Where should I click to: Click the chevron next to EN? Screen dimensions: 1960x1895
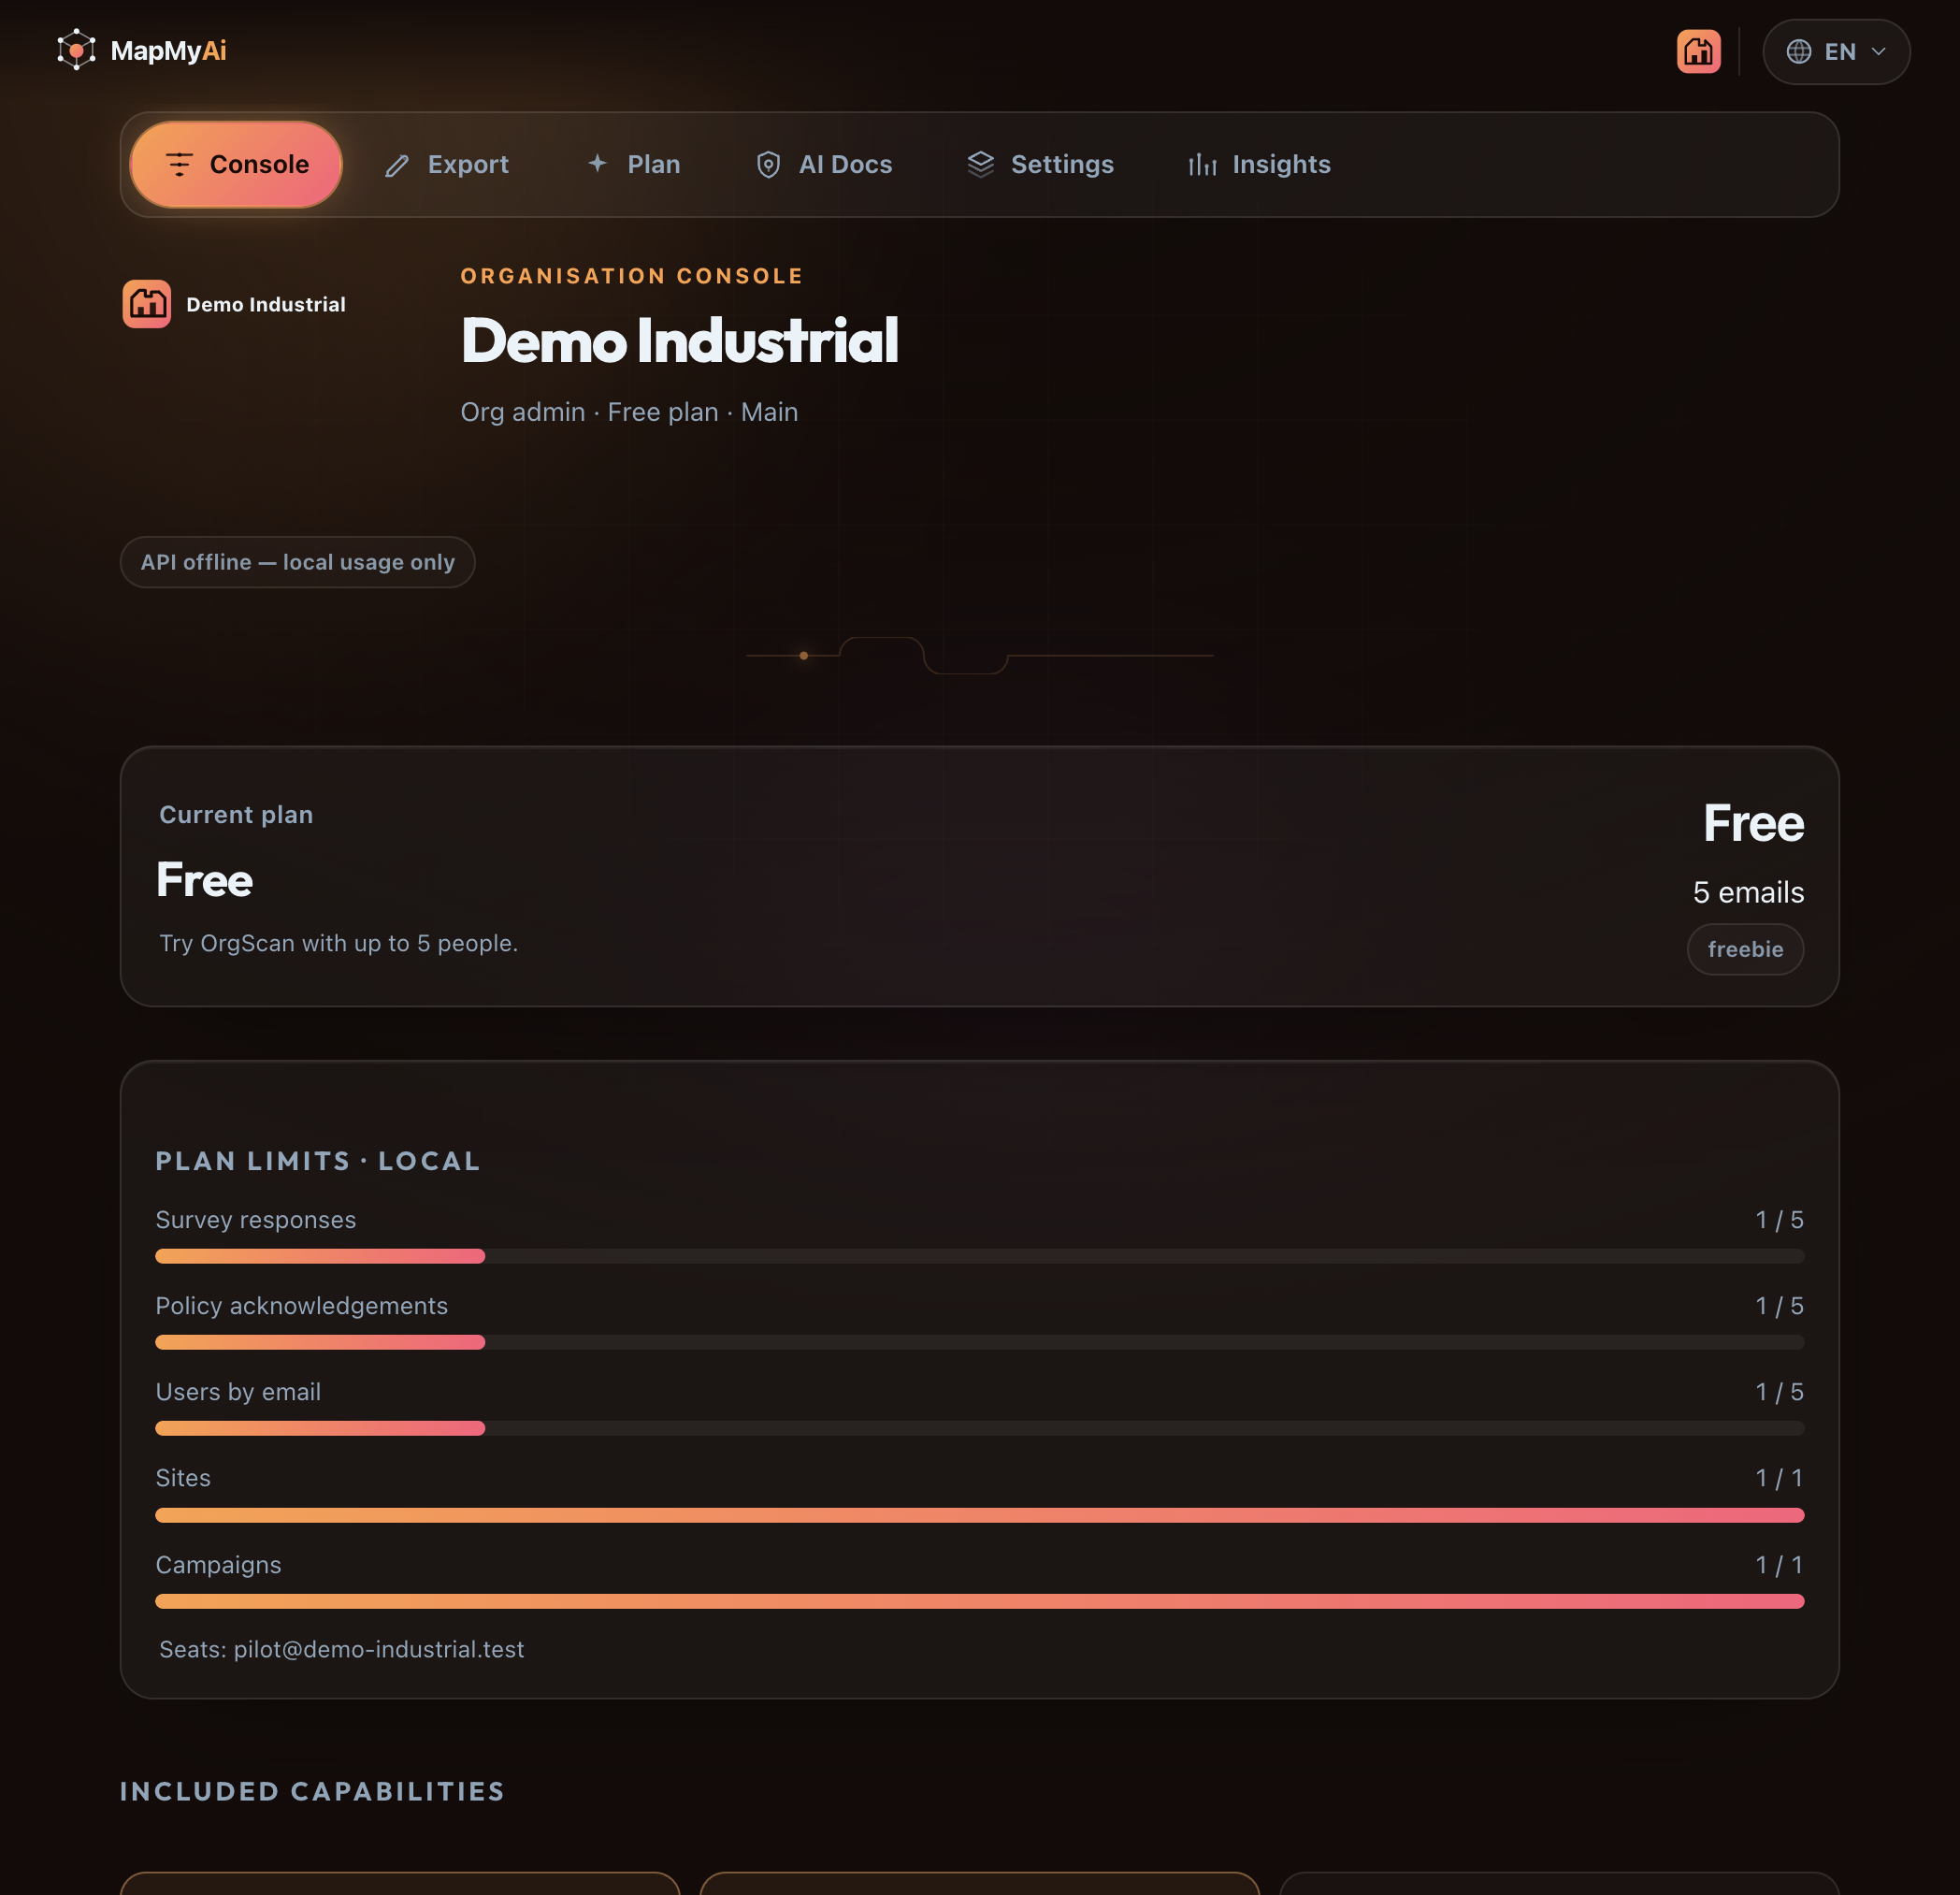pyautogui.click(x=1878, y=51)
